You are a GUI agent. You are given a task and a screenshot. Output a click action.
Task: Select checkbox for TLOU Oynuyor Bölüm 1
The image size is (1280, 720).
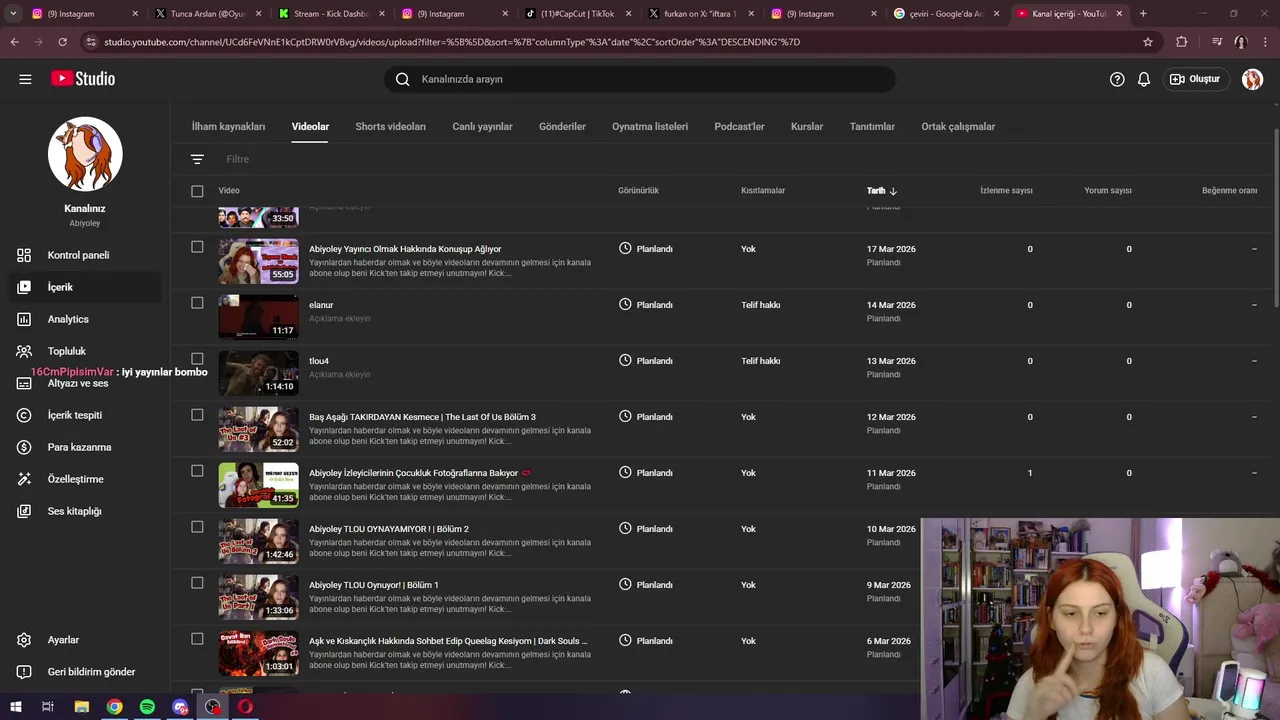coord(197,583)
